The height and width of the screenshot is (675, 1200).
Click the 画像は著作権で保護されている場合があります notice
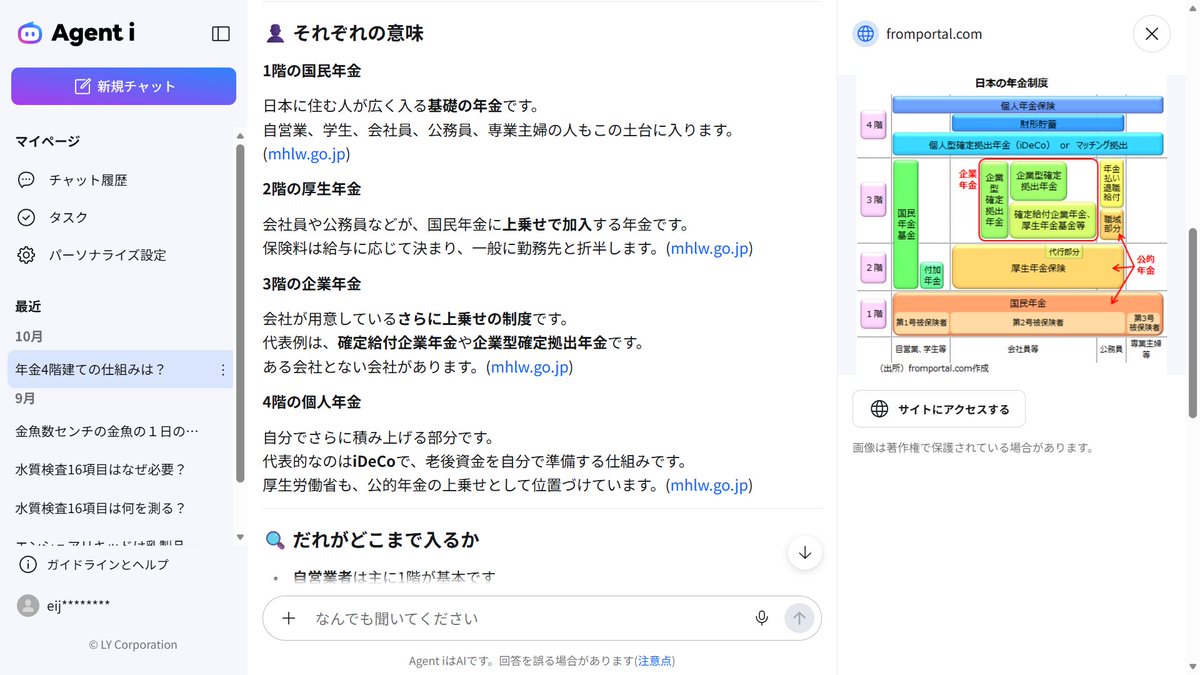click(973, 448)
